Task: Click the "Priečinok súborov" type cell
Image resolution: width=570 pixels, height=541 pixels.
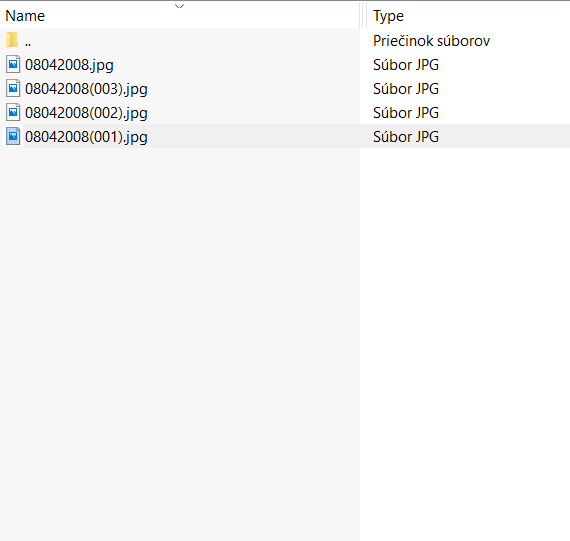Action: coord(431,41)
